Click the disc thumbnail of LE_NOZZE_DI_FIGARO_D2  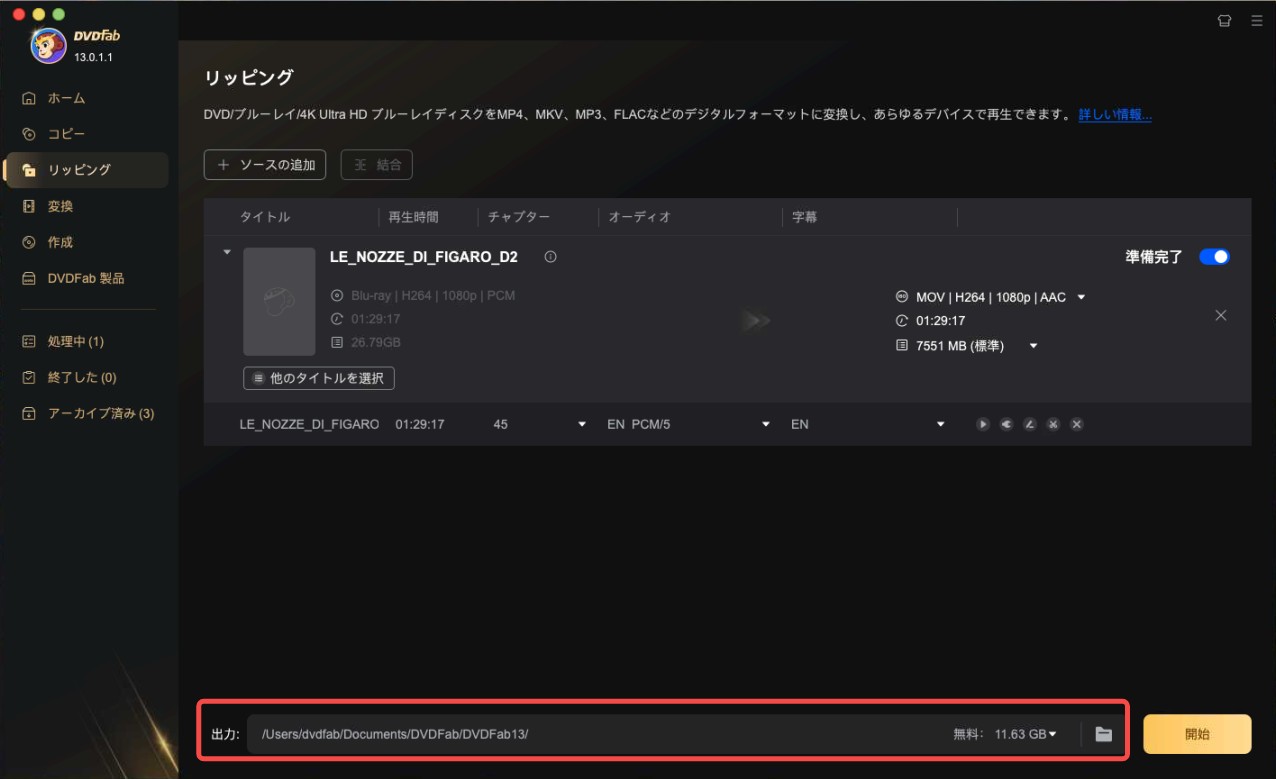[279, 302]
